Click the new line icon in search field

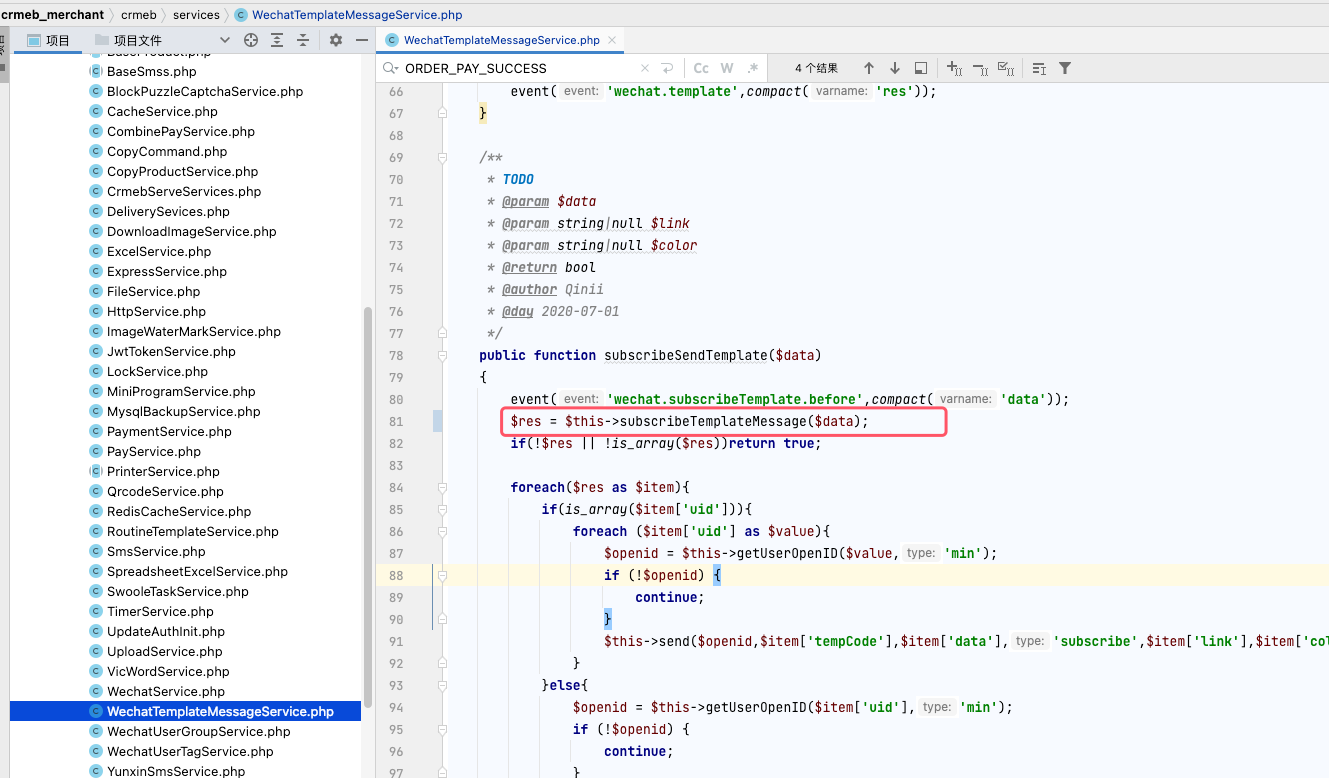667,68
